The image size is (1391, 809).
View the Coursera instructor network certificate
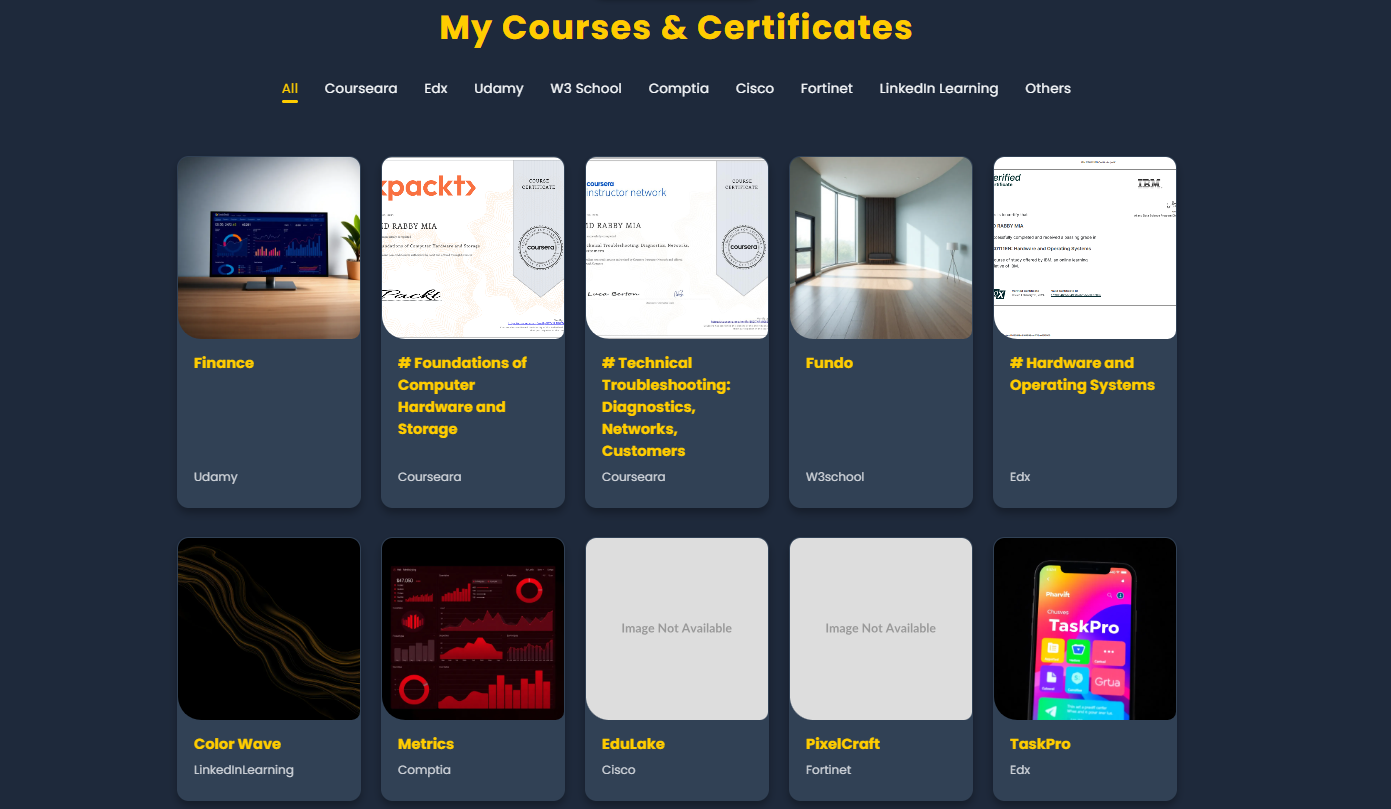point(676,247)
